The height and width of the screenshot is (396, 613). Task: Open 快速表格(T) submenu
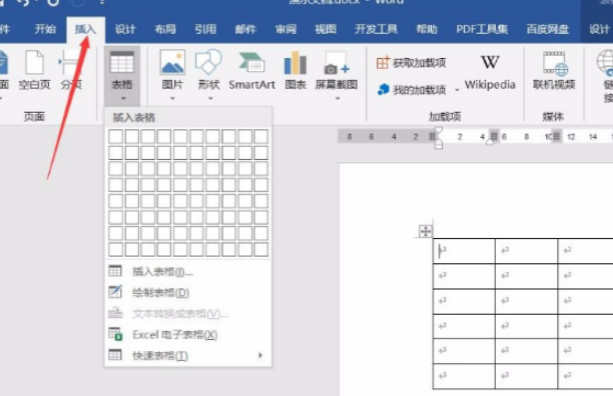pos(188,356)
